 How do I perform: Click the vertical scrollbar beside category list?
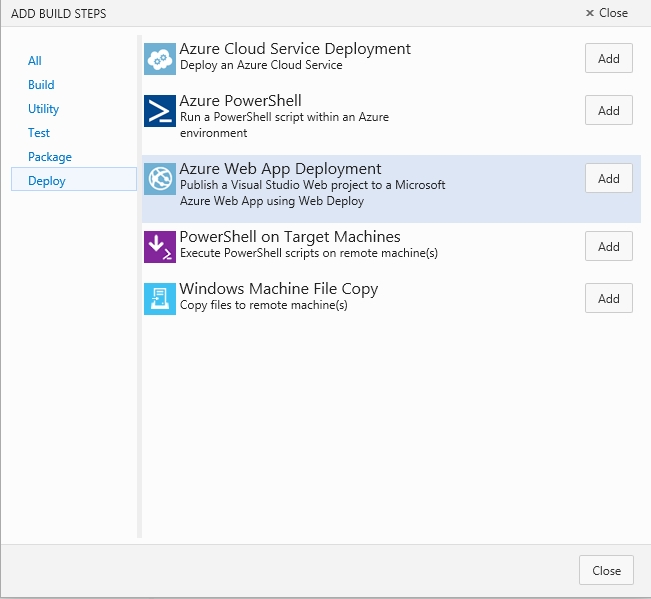coord(140,286)
